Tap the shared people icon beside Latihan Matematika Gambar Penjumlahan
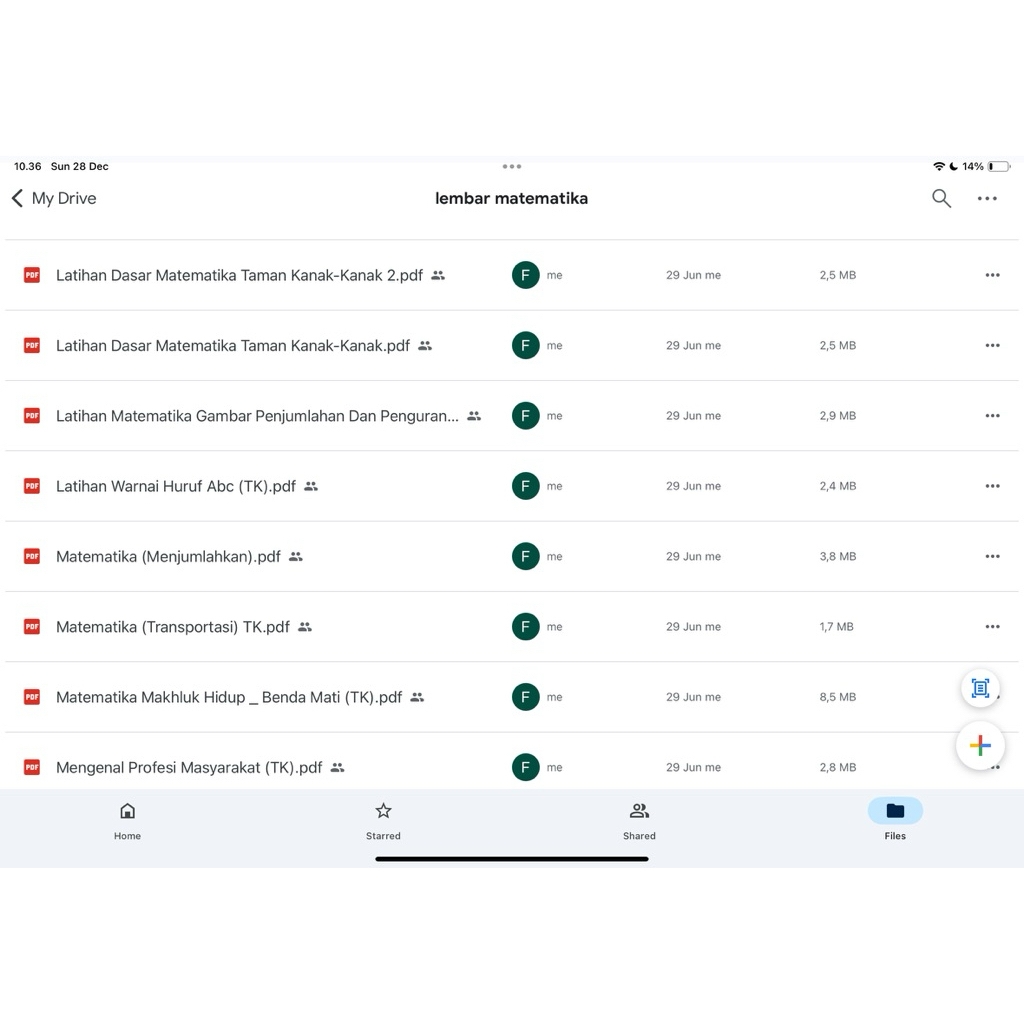Viewport: 1024px width, 1024px height. coord(474,416)
